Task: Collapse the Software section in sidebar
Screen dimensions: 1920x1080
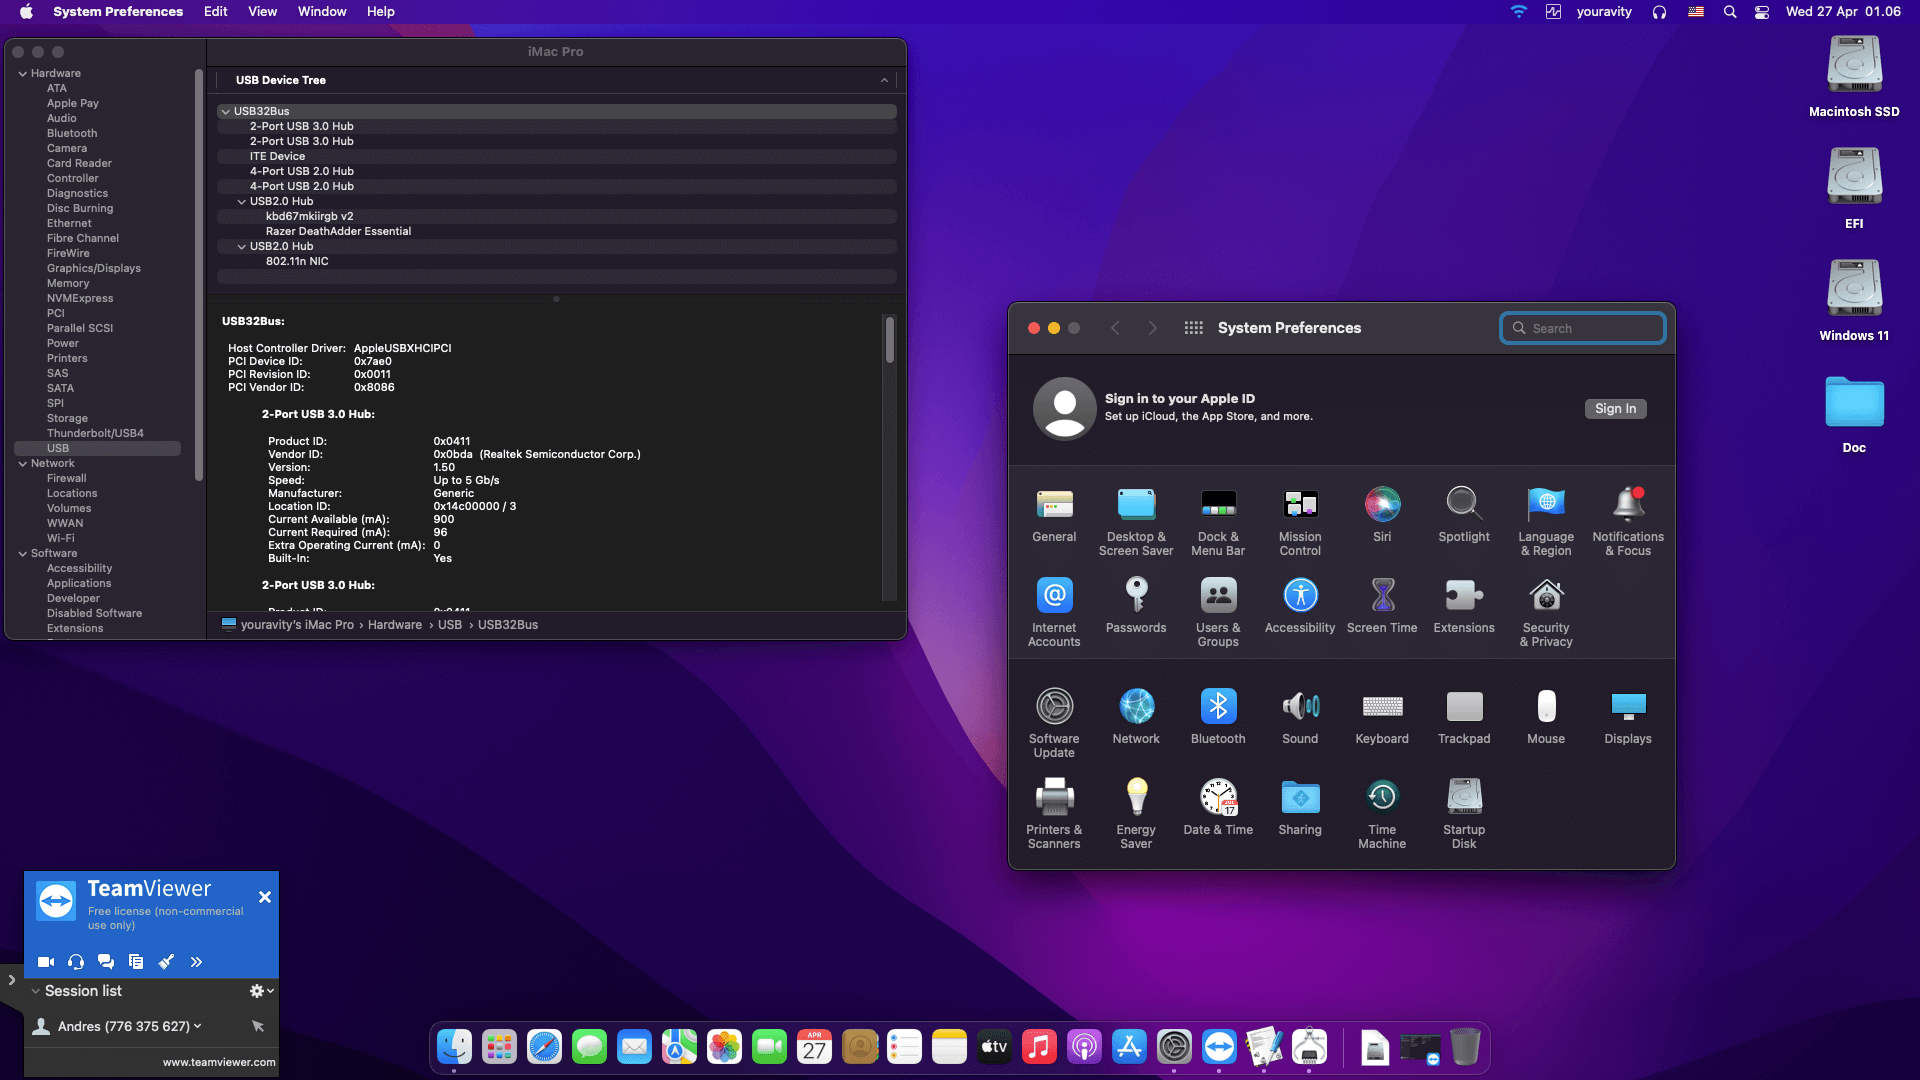Action: click(22, 554)
